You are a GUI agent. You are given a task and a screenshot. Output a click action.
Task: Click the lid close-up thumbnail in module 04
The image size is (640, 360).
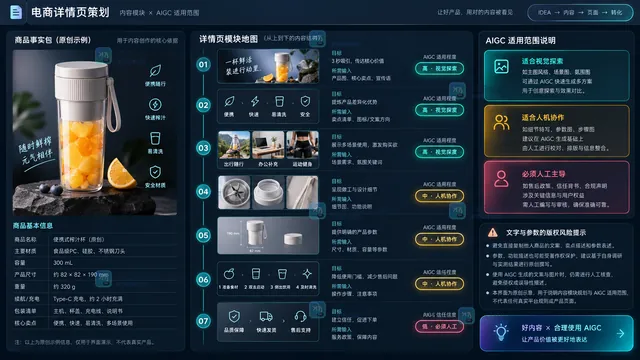[268, 192]
